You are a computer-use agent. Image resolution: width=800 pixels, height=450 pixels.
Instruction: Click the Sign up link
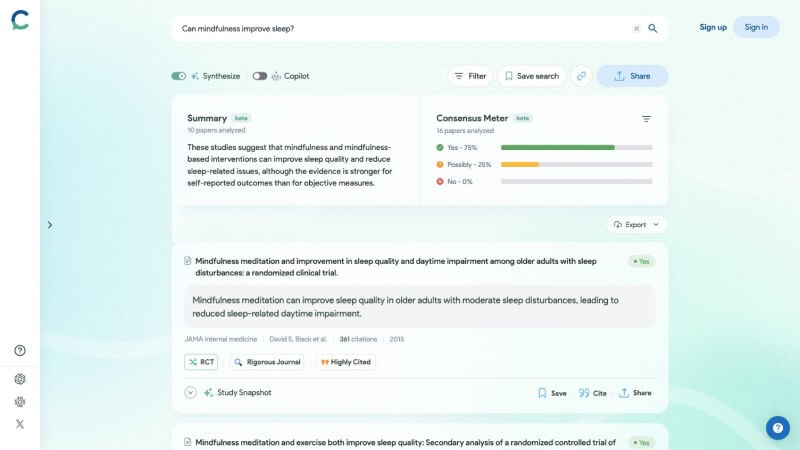(713, 27)
